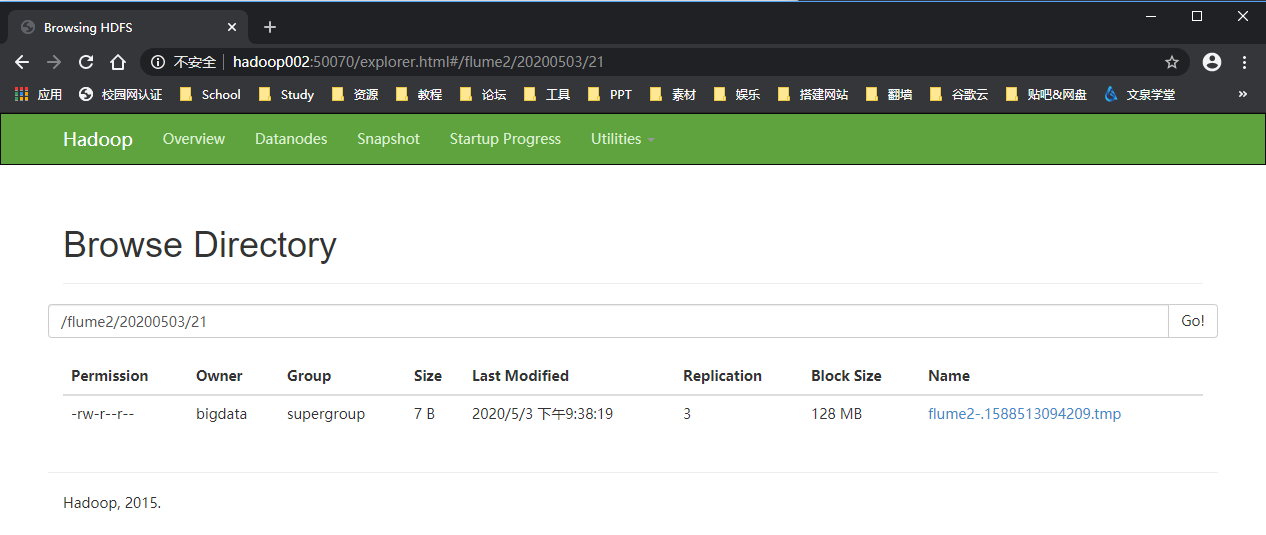Click the browser address bar URL
The height and width of the screenshot is (535, 1266).
coord(418,62)
